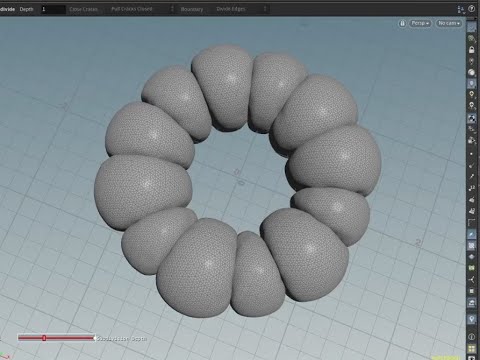Toggle the highlighted checkered material display icon
480x360 pixels.
[x=471, y=118]
